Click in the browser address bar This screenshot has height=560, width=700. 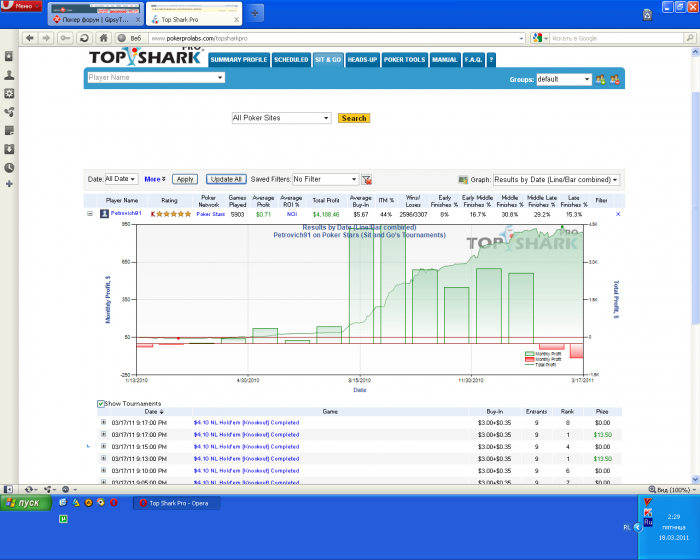(334, 38)
